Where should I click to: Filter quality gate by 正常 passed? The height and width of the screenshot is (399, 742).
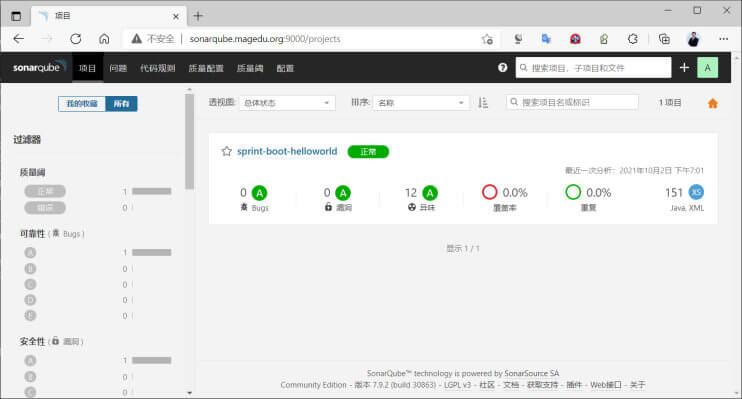(x=45, y=191)
